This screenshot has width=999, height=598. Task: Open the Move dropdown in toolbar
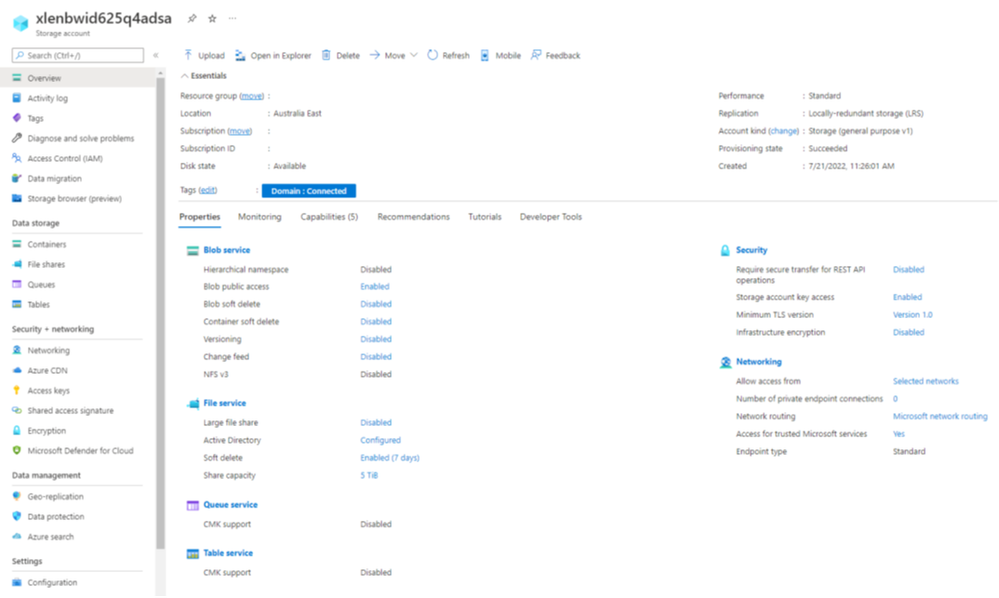pos(393,55)
